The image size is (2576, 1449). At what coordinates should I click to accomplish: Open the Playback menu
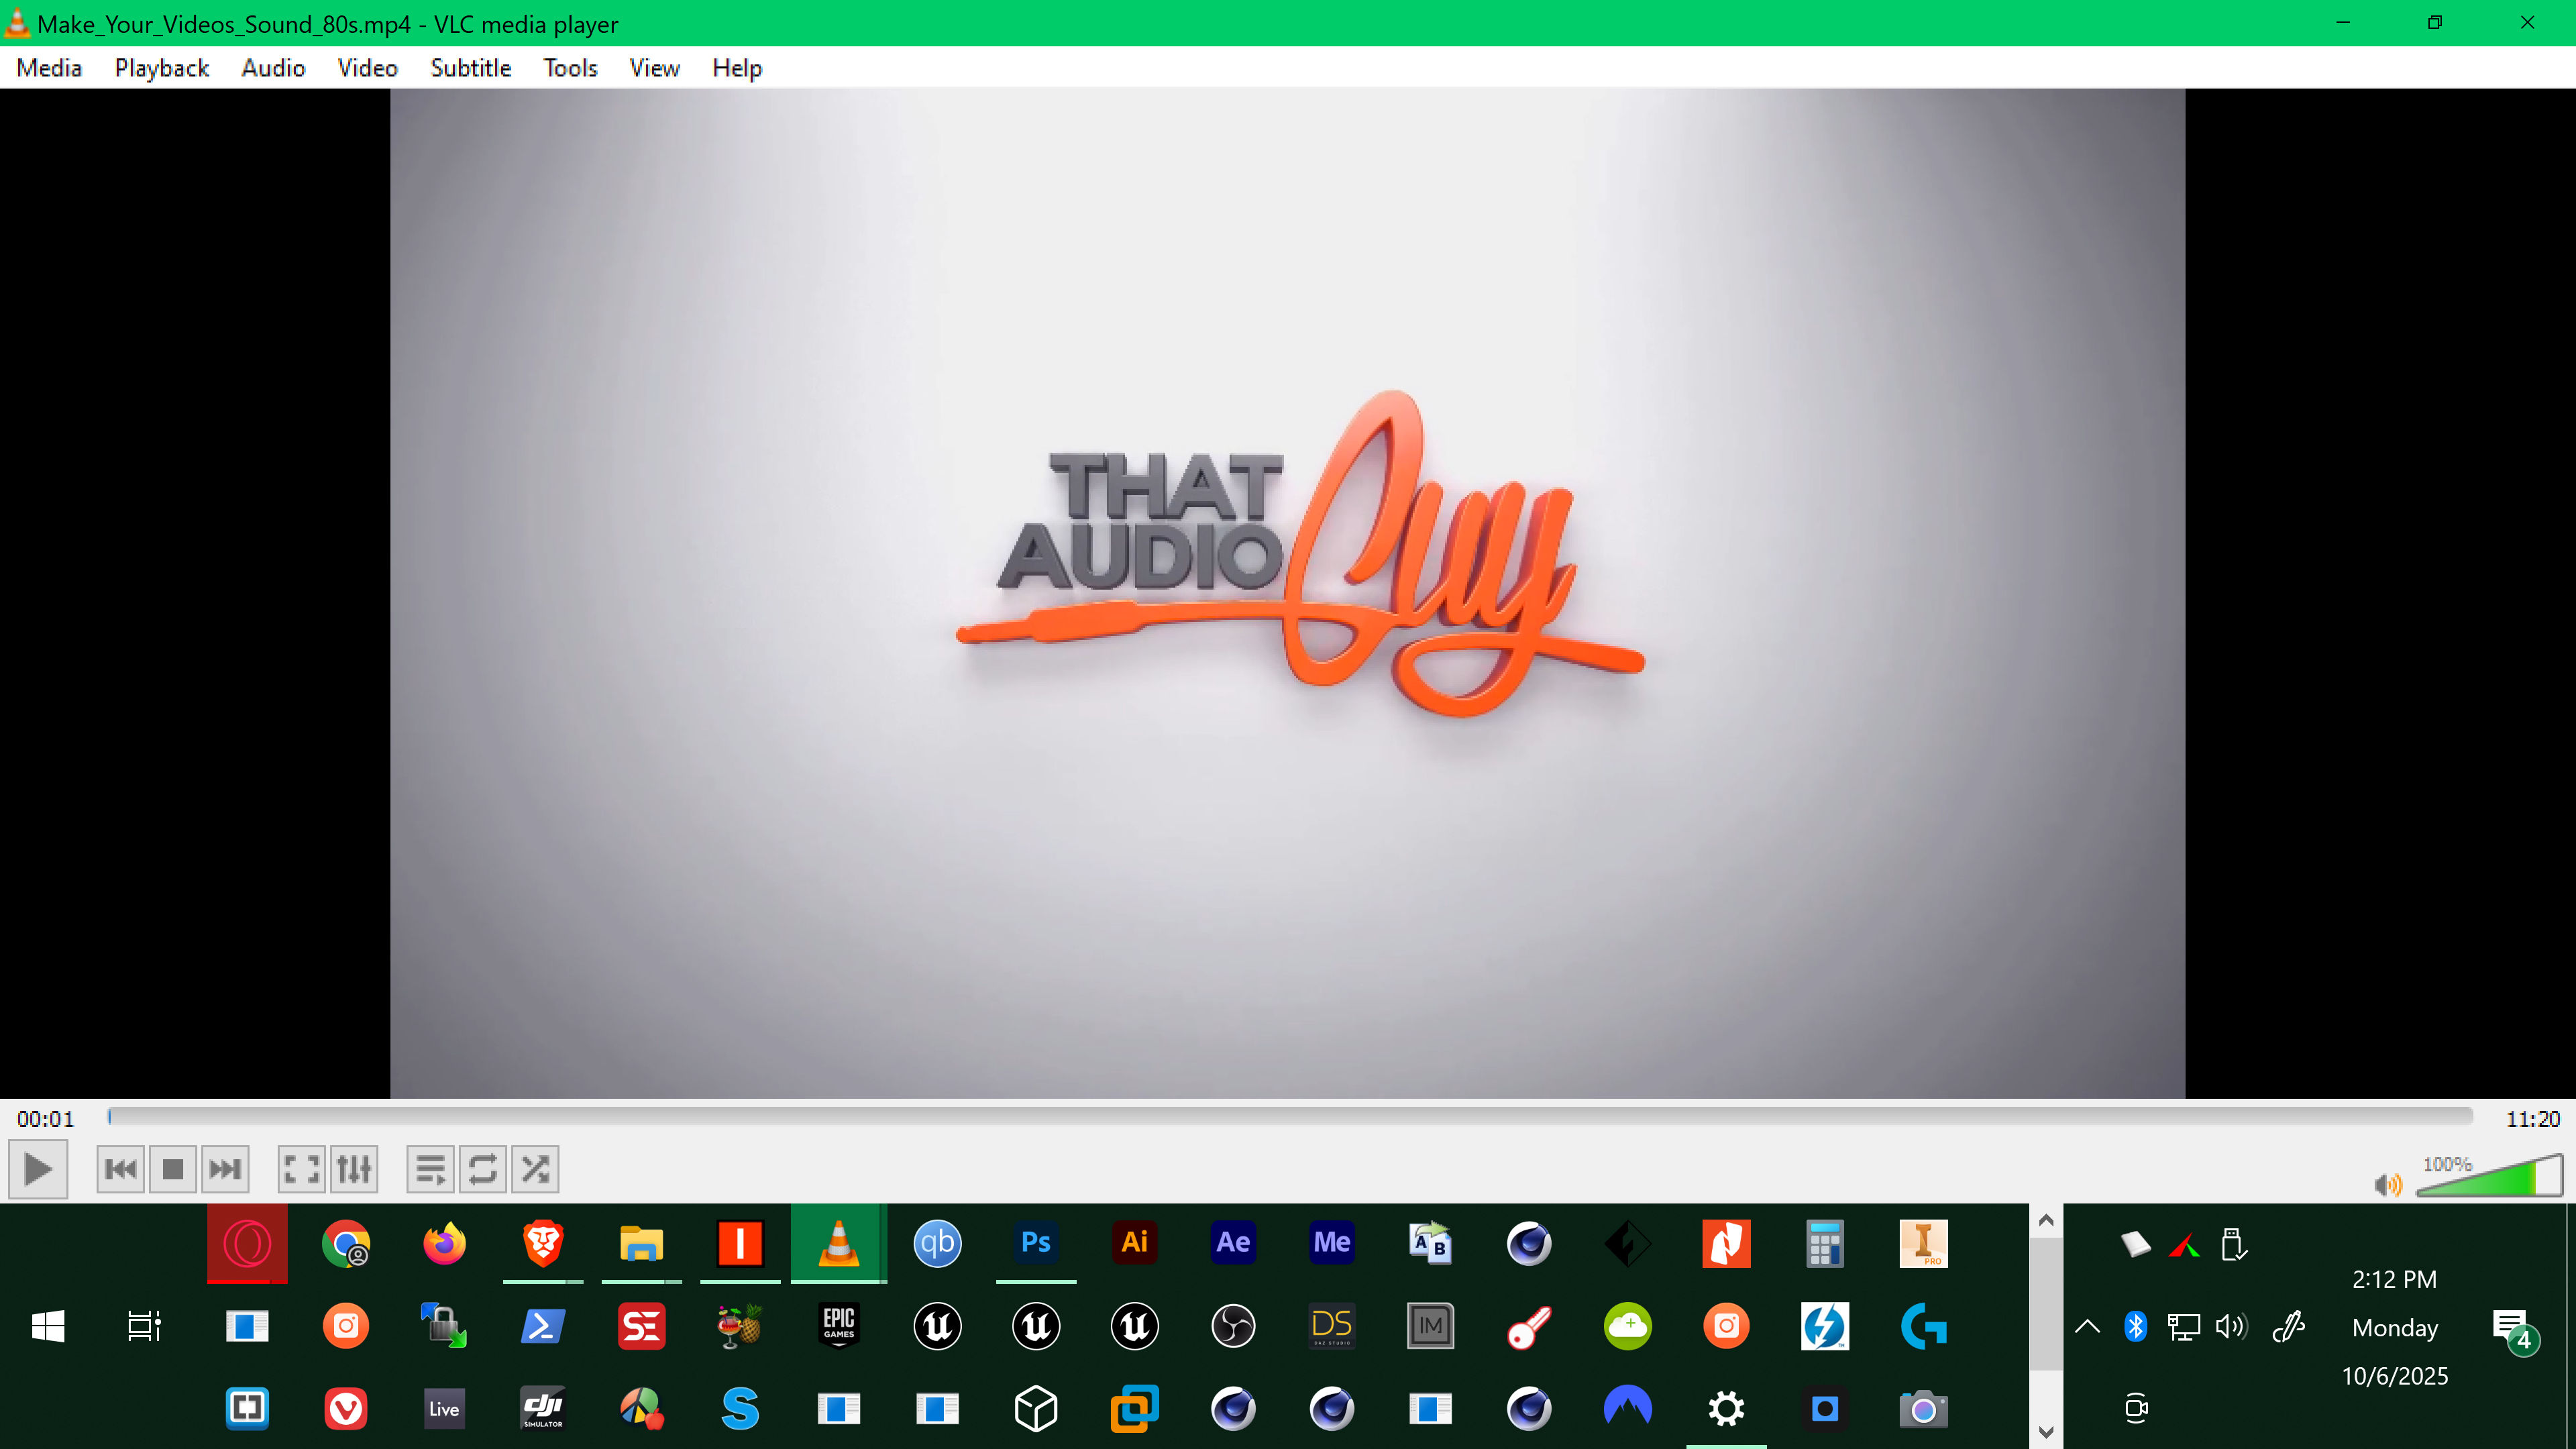[x=162, y=68]
